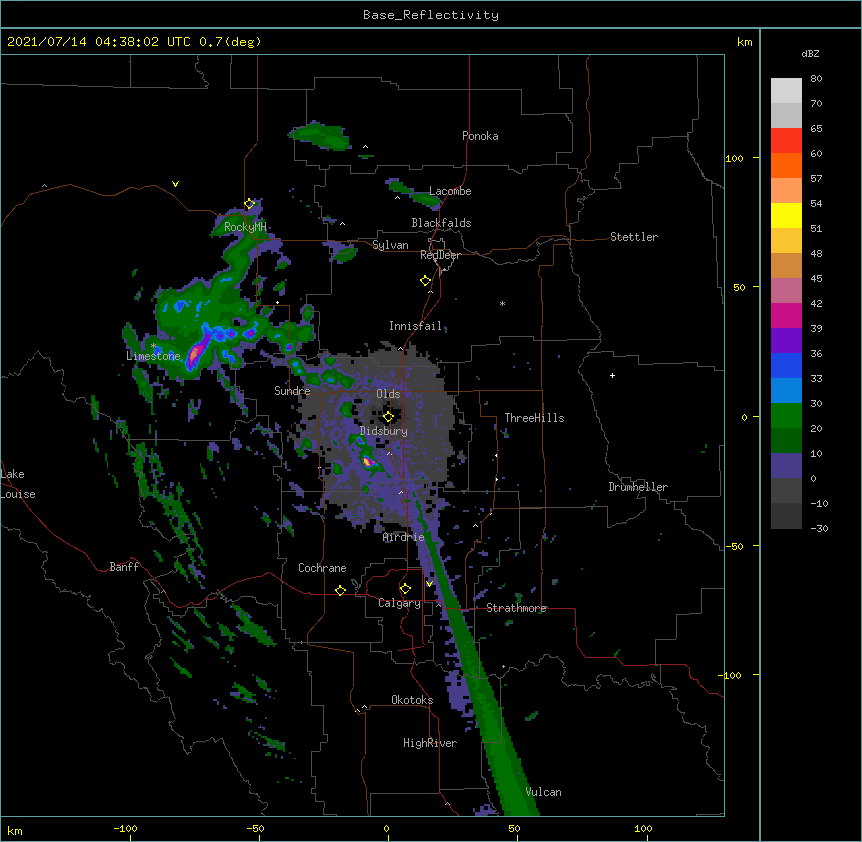This screenshot has height=842, width=862.
Task: Click the yellow diamond marker near RockyMH
Action: pyautogui.click(x=249, y=204)
